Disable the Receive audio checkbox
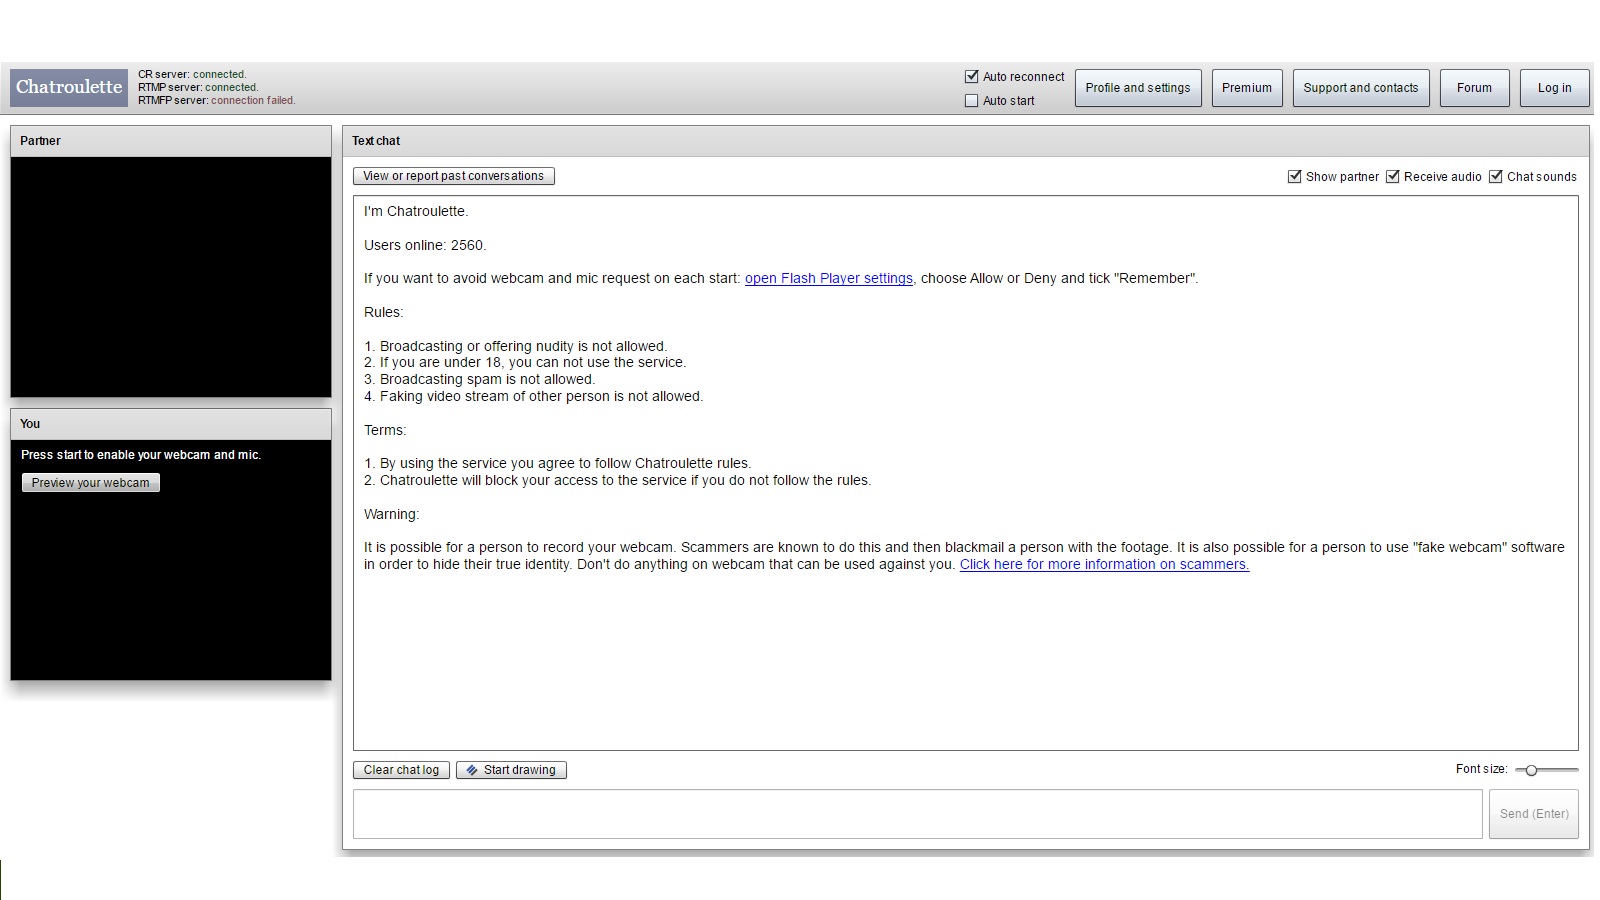 pos(1392,176)
